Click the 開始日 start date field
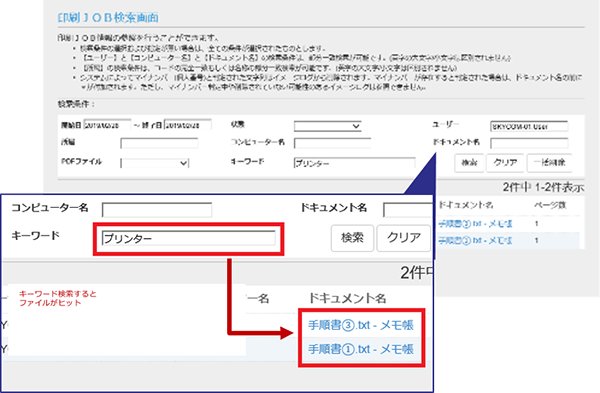600x393 pixels. click(107, 125)
